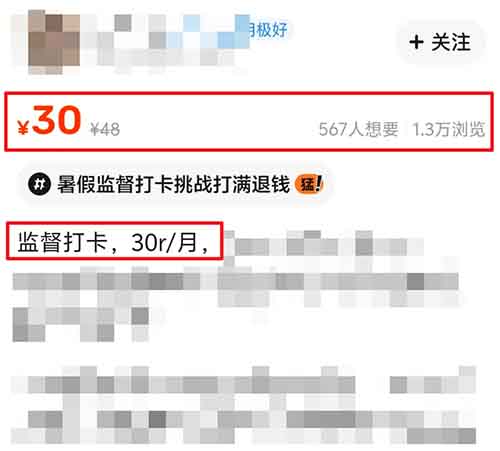Click the last blurred description paragraph
The width and height of the screenshot is (500, 451).
(x=243, y=405)
